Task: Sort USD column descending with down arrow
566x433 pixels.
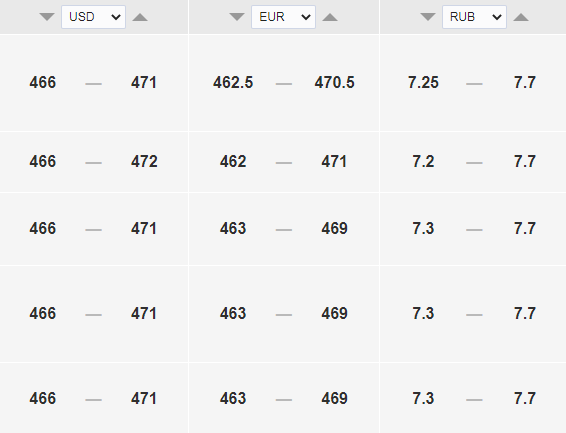Action: pos(47,17)
